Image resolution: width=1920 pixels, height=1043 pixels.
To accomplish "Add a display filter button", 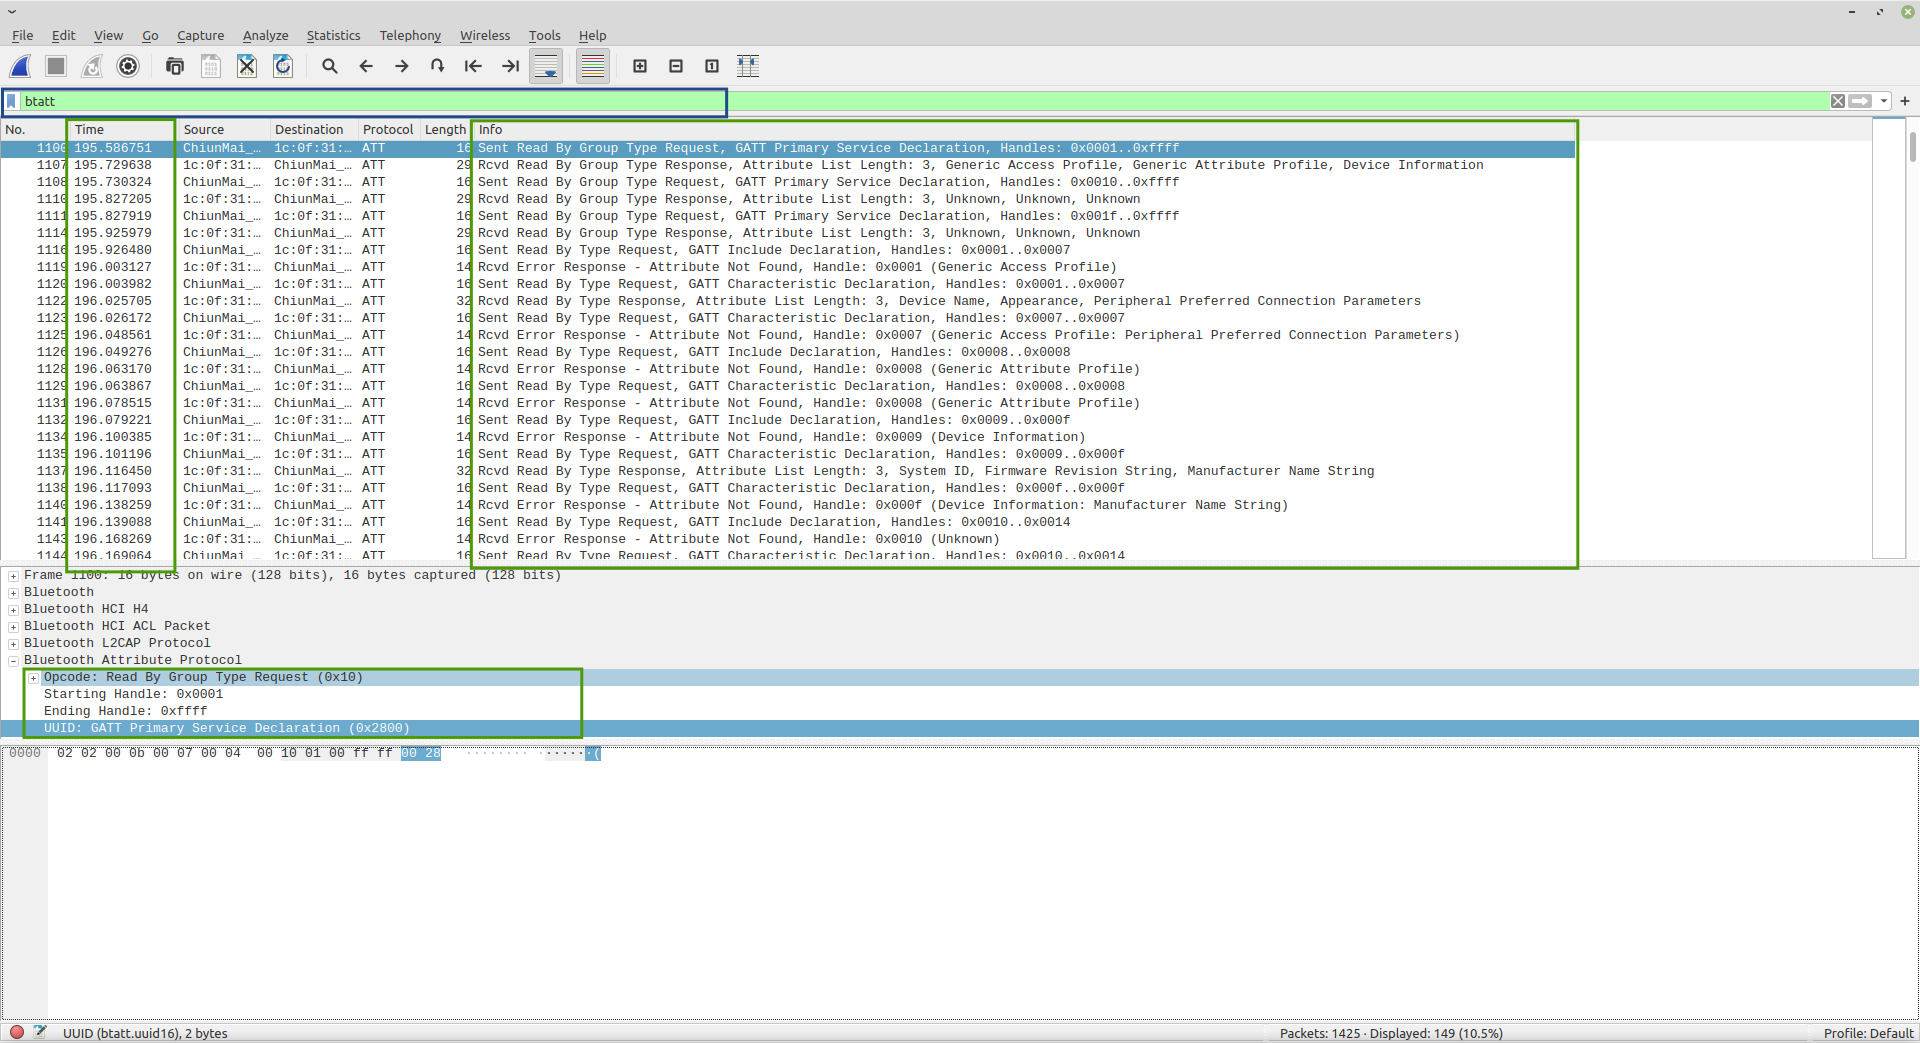I will [1905, 101].
